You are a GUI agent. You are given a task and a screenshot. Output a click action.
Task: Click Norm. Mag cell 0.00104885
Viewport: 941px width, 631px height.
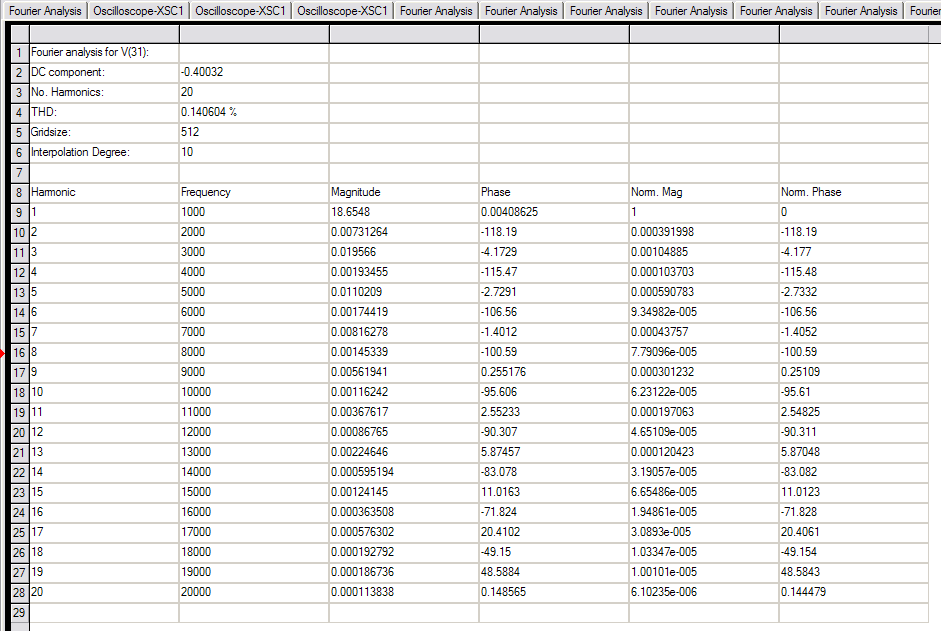point(704,252)
